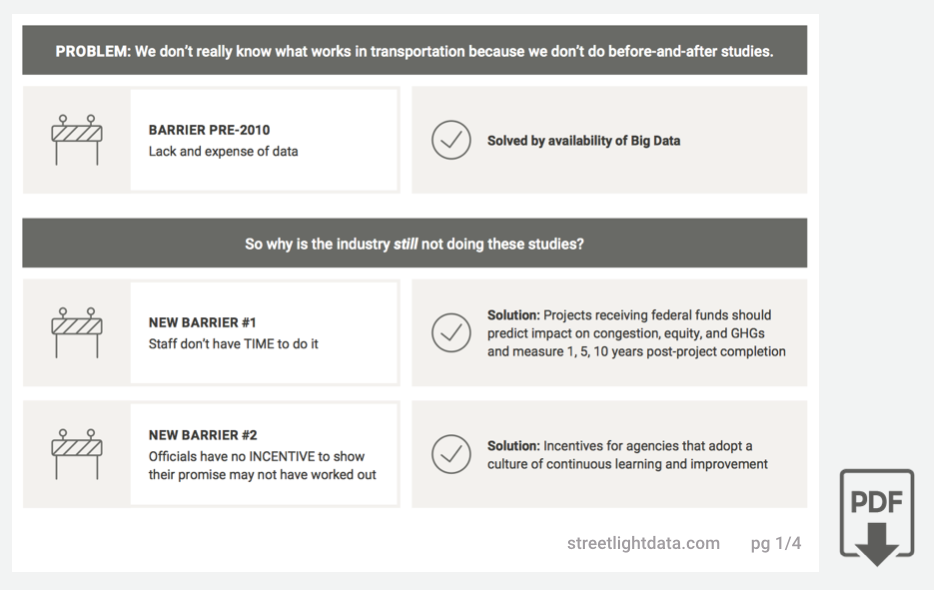The image size is (934, 590).
Task: Open the streetlightdata.com link
Action: click(643, 543)
